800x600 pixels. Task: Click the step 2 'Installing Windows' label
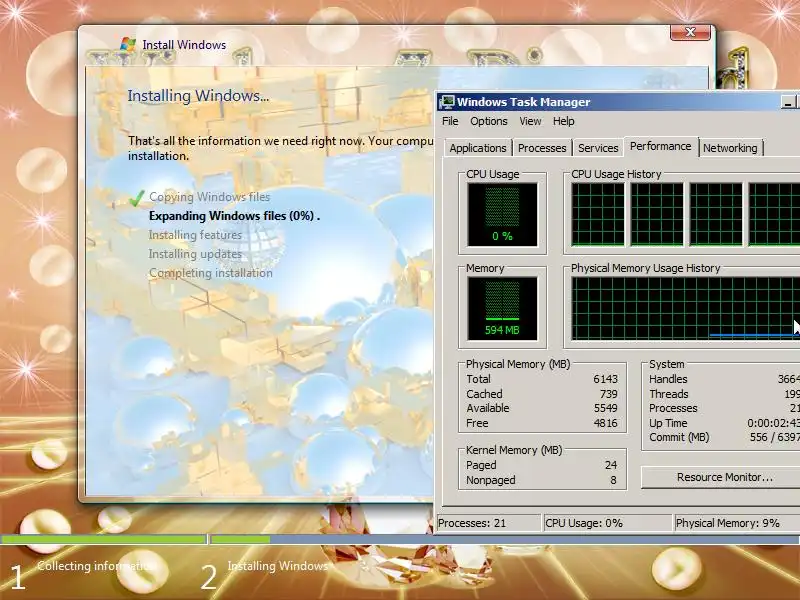(278, 566)
